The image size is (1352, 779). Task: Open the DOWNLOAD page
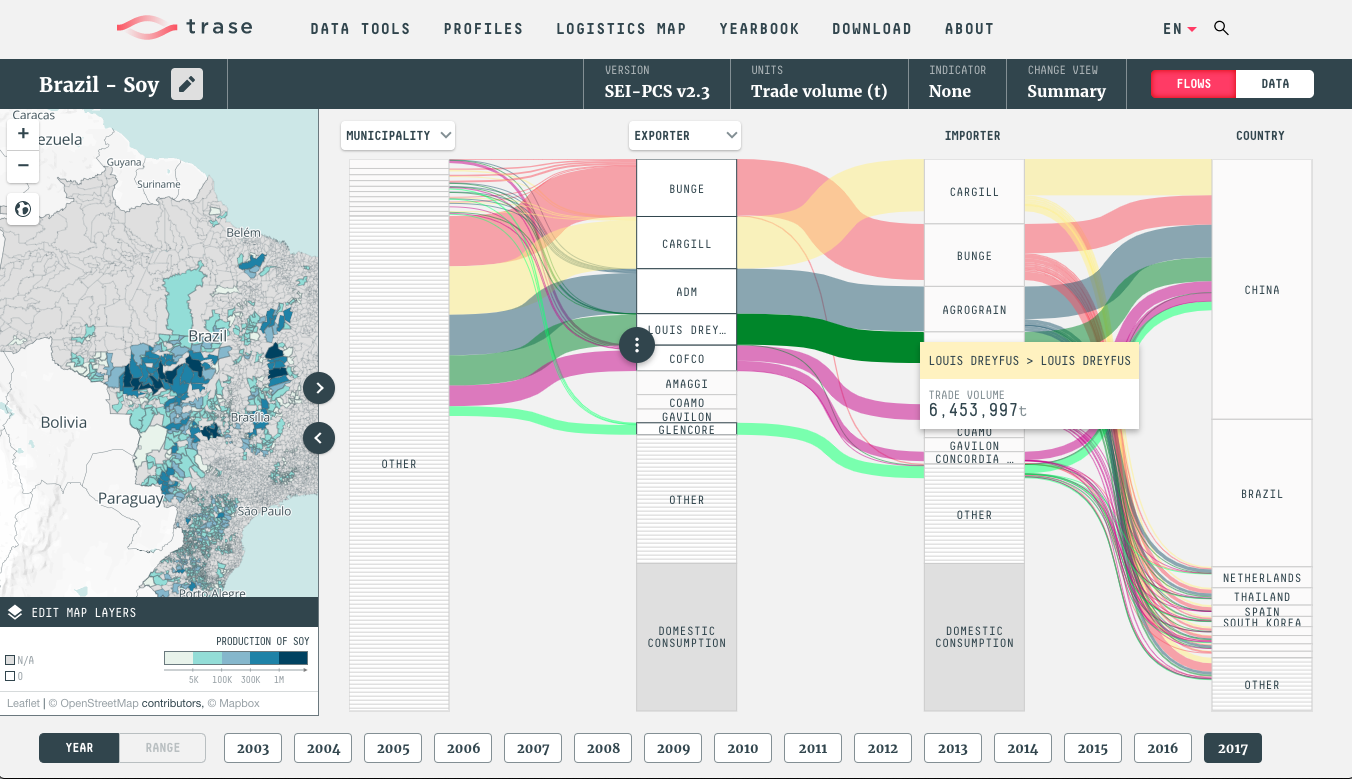pos(872,29)
